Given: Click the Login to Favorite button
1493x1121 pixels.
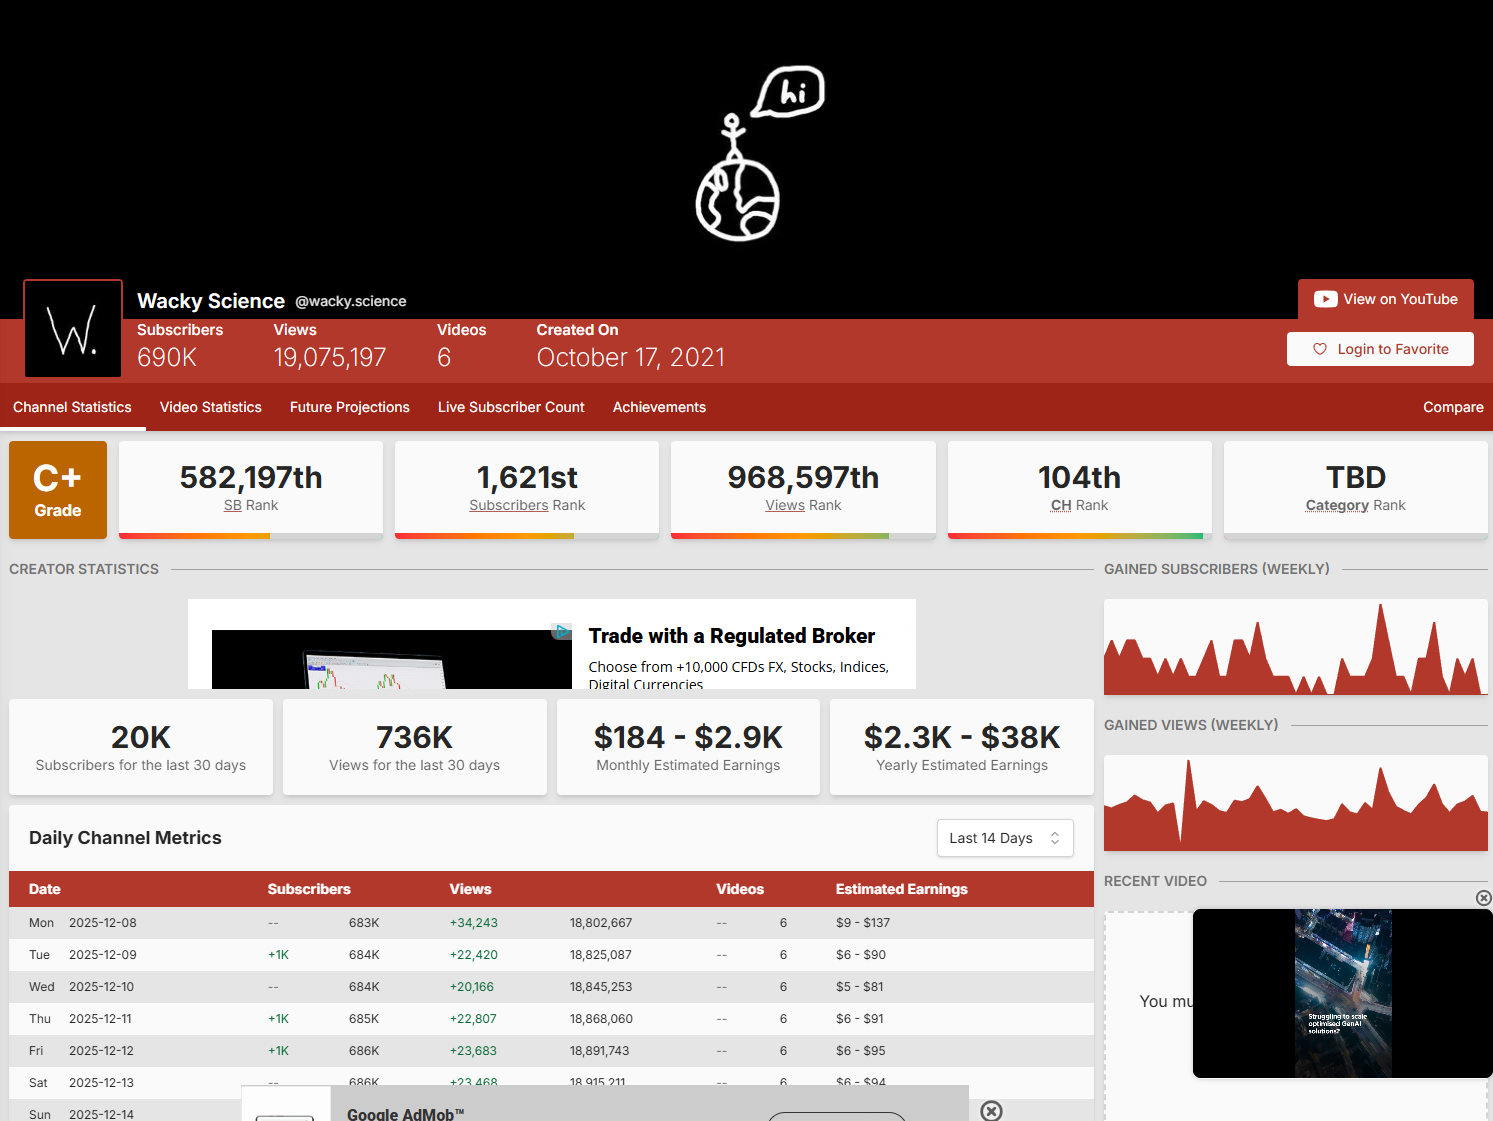Looking at the screenshot, I should click(1380, 349).
